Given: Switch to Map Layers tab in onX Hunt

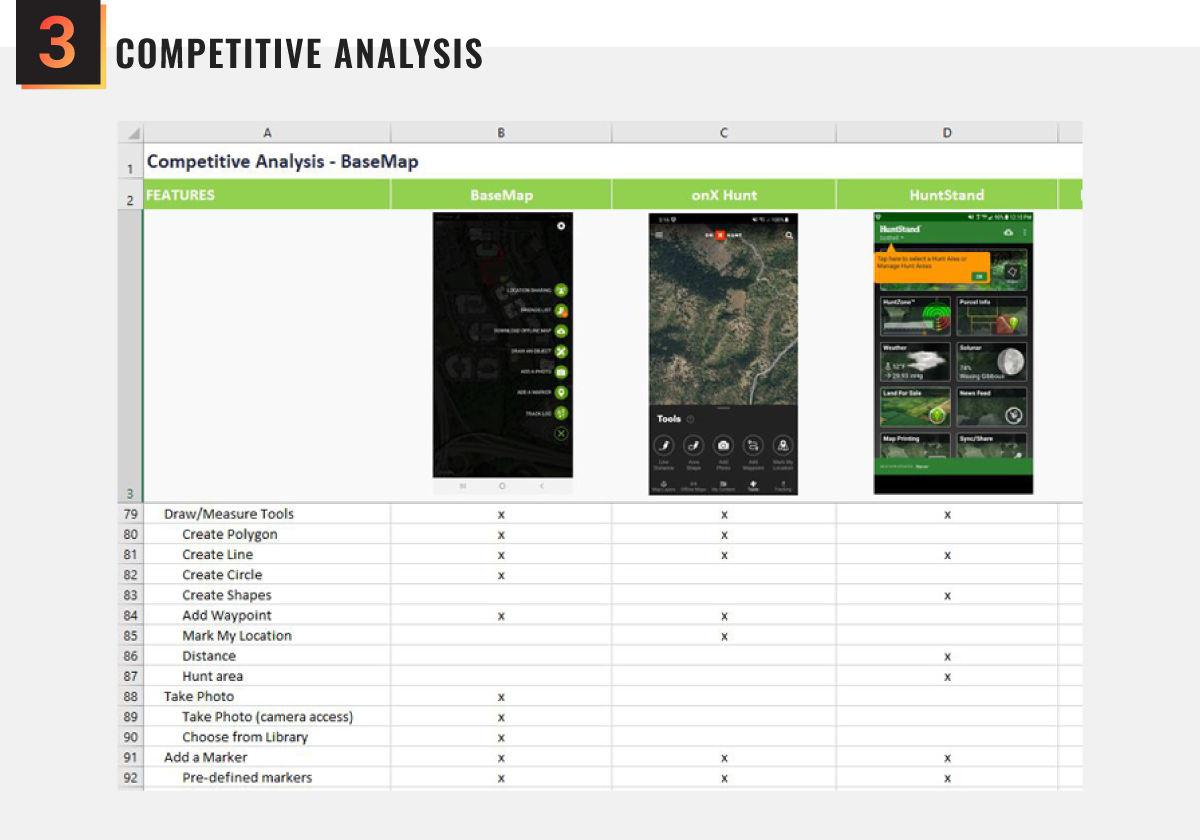Looking at the screenshot, I should coord(664,486).
